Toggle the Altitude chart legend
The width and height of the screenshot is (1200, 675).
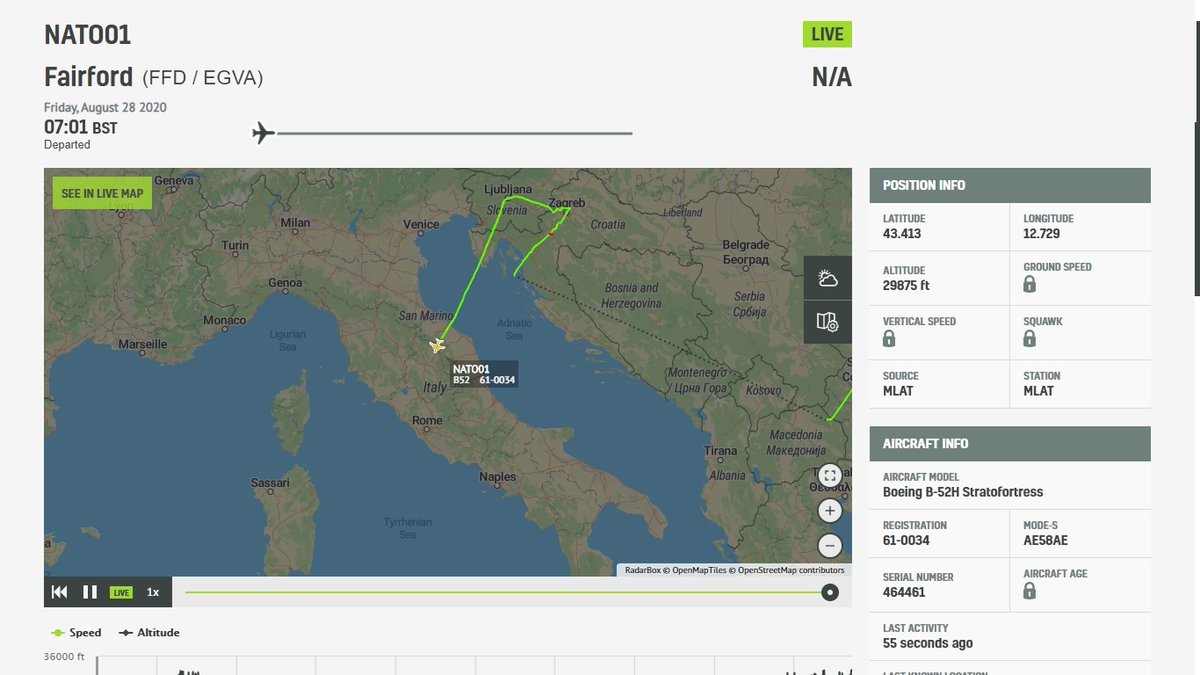(149, 633)
